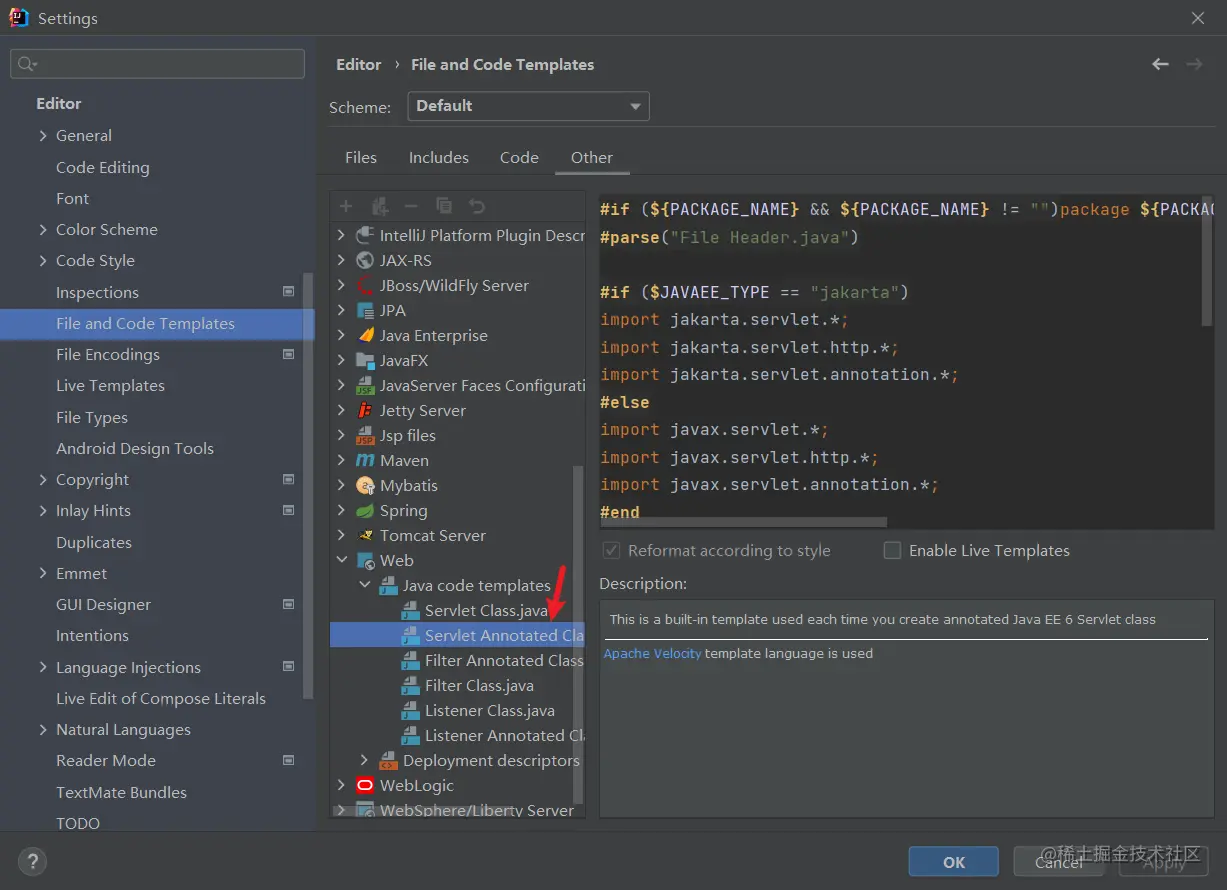Expand the Deployment descriptors node

point(365,760)
